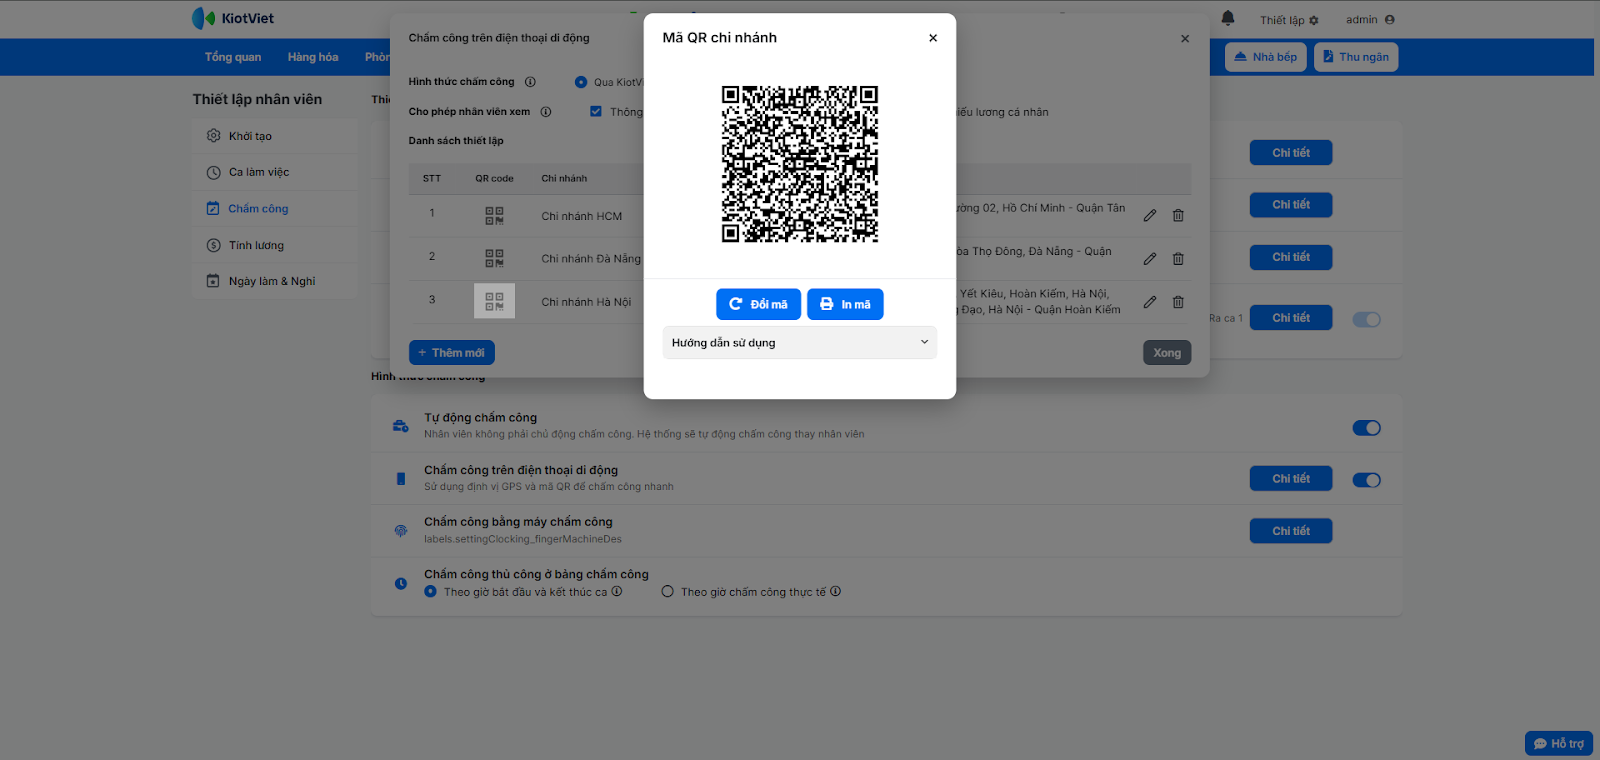Toggle Chấm công trên điện thoại di động switch

tap(1367, 480)
